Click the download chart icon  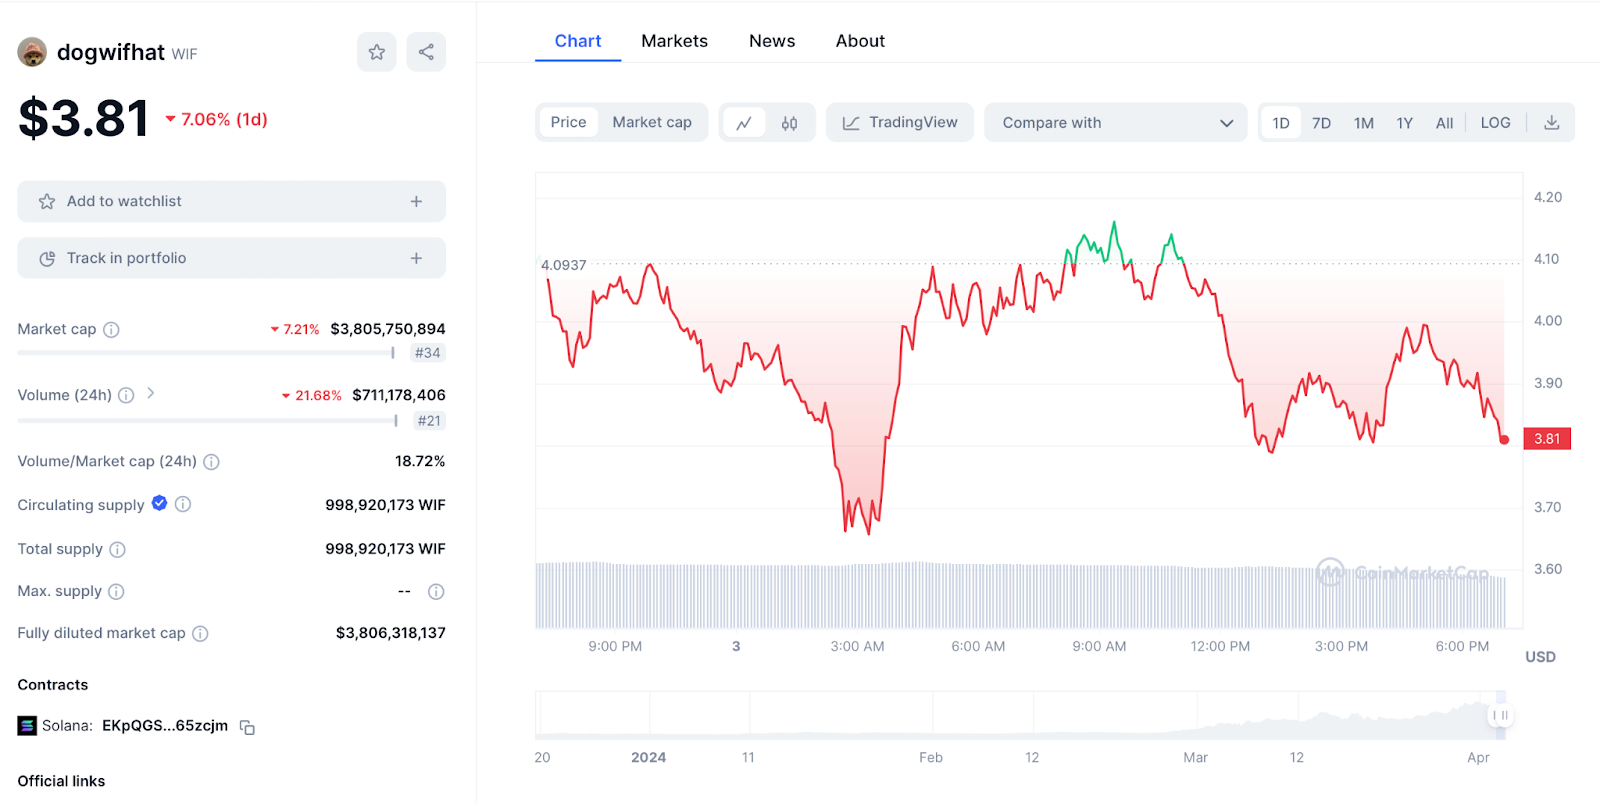coord(1552,123)
